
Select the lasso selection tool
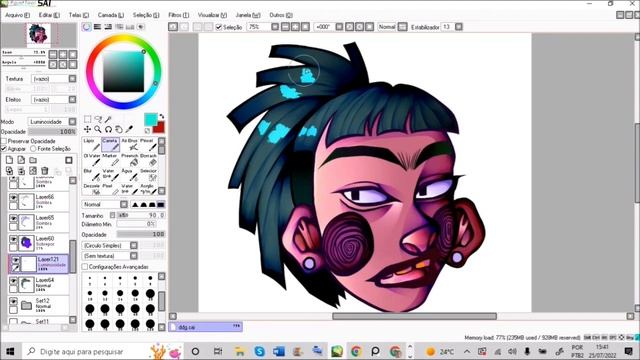98,119
